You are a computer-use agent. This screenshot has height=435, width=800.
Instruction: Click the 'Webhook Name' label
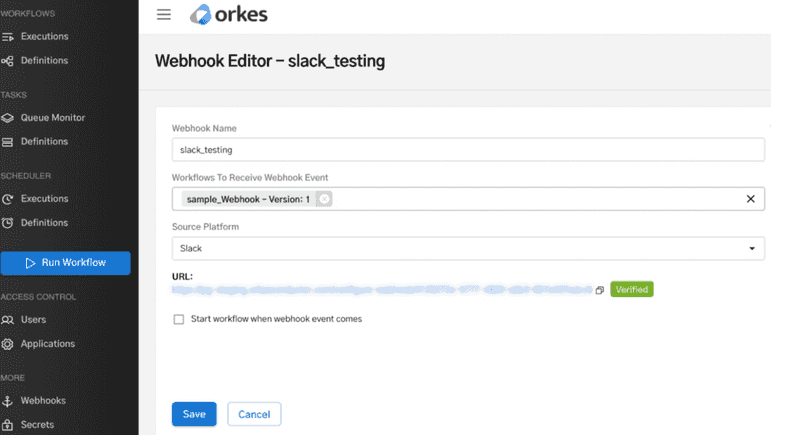pos(204,129)
